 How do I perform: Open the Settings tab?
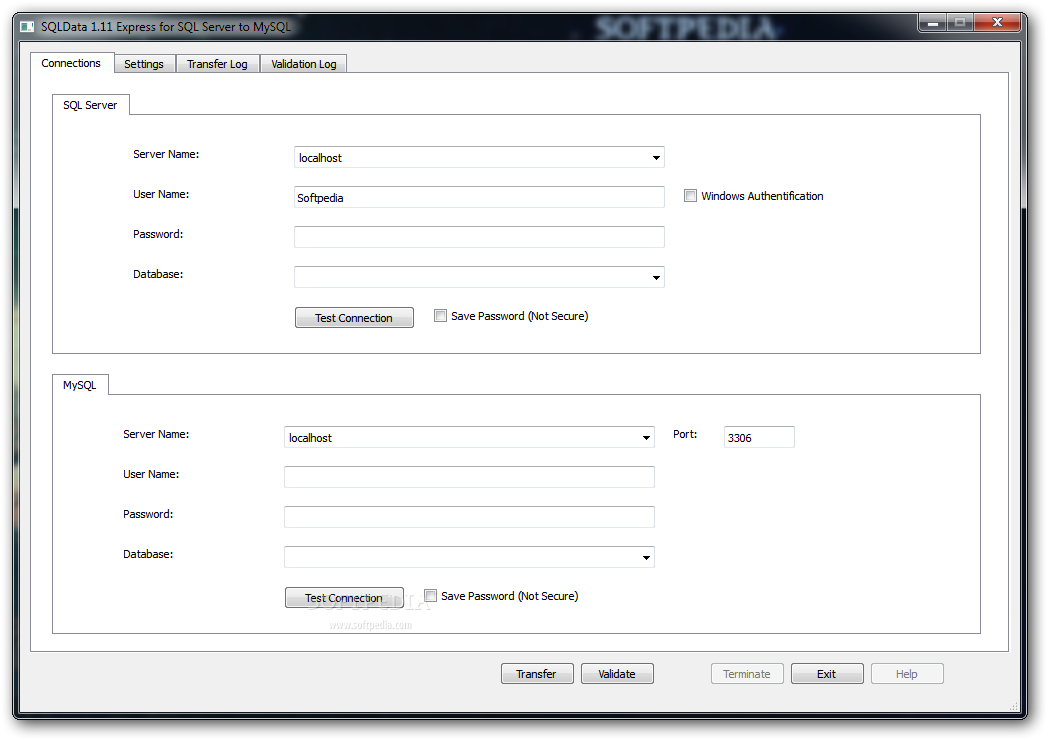point(144,64)
